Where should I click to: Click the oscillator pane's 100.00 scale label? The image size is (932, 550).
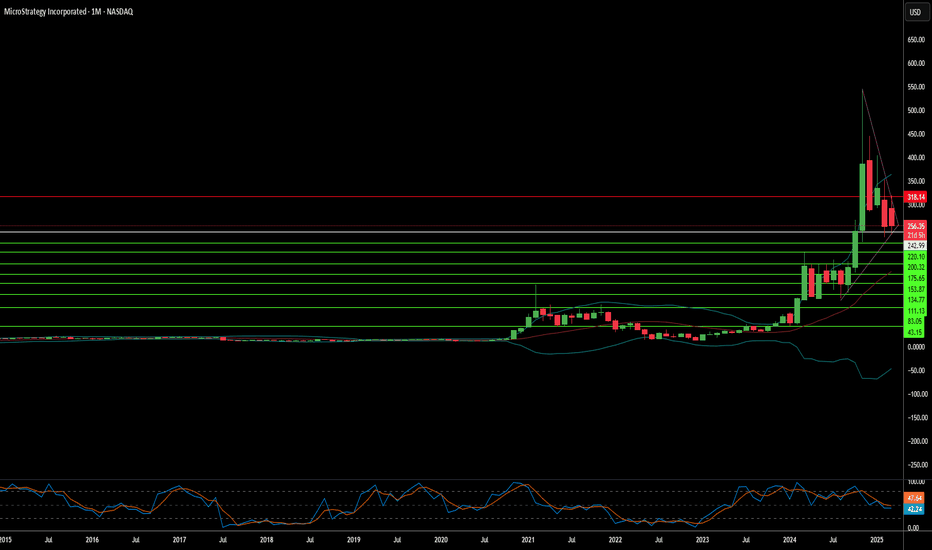tap(916, 482)
